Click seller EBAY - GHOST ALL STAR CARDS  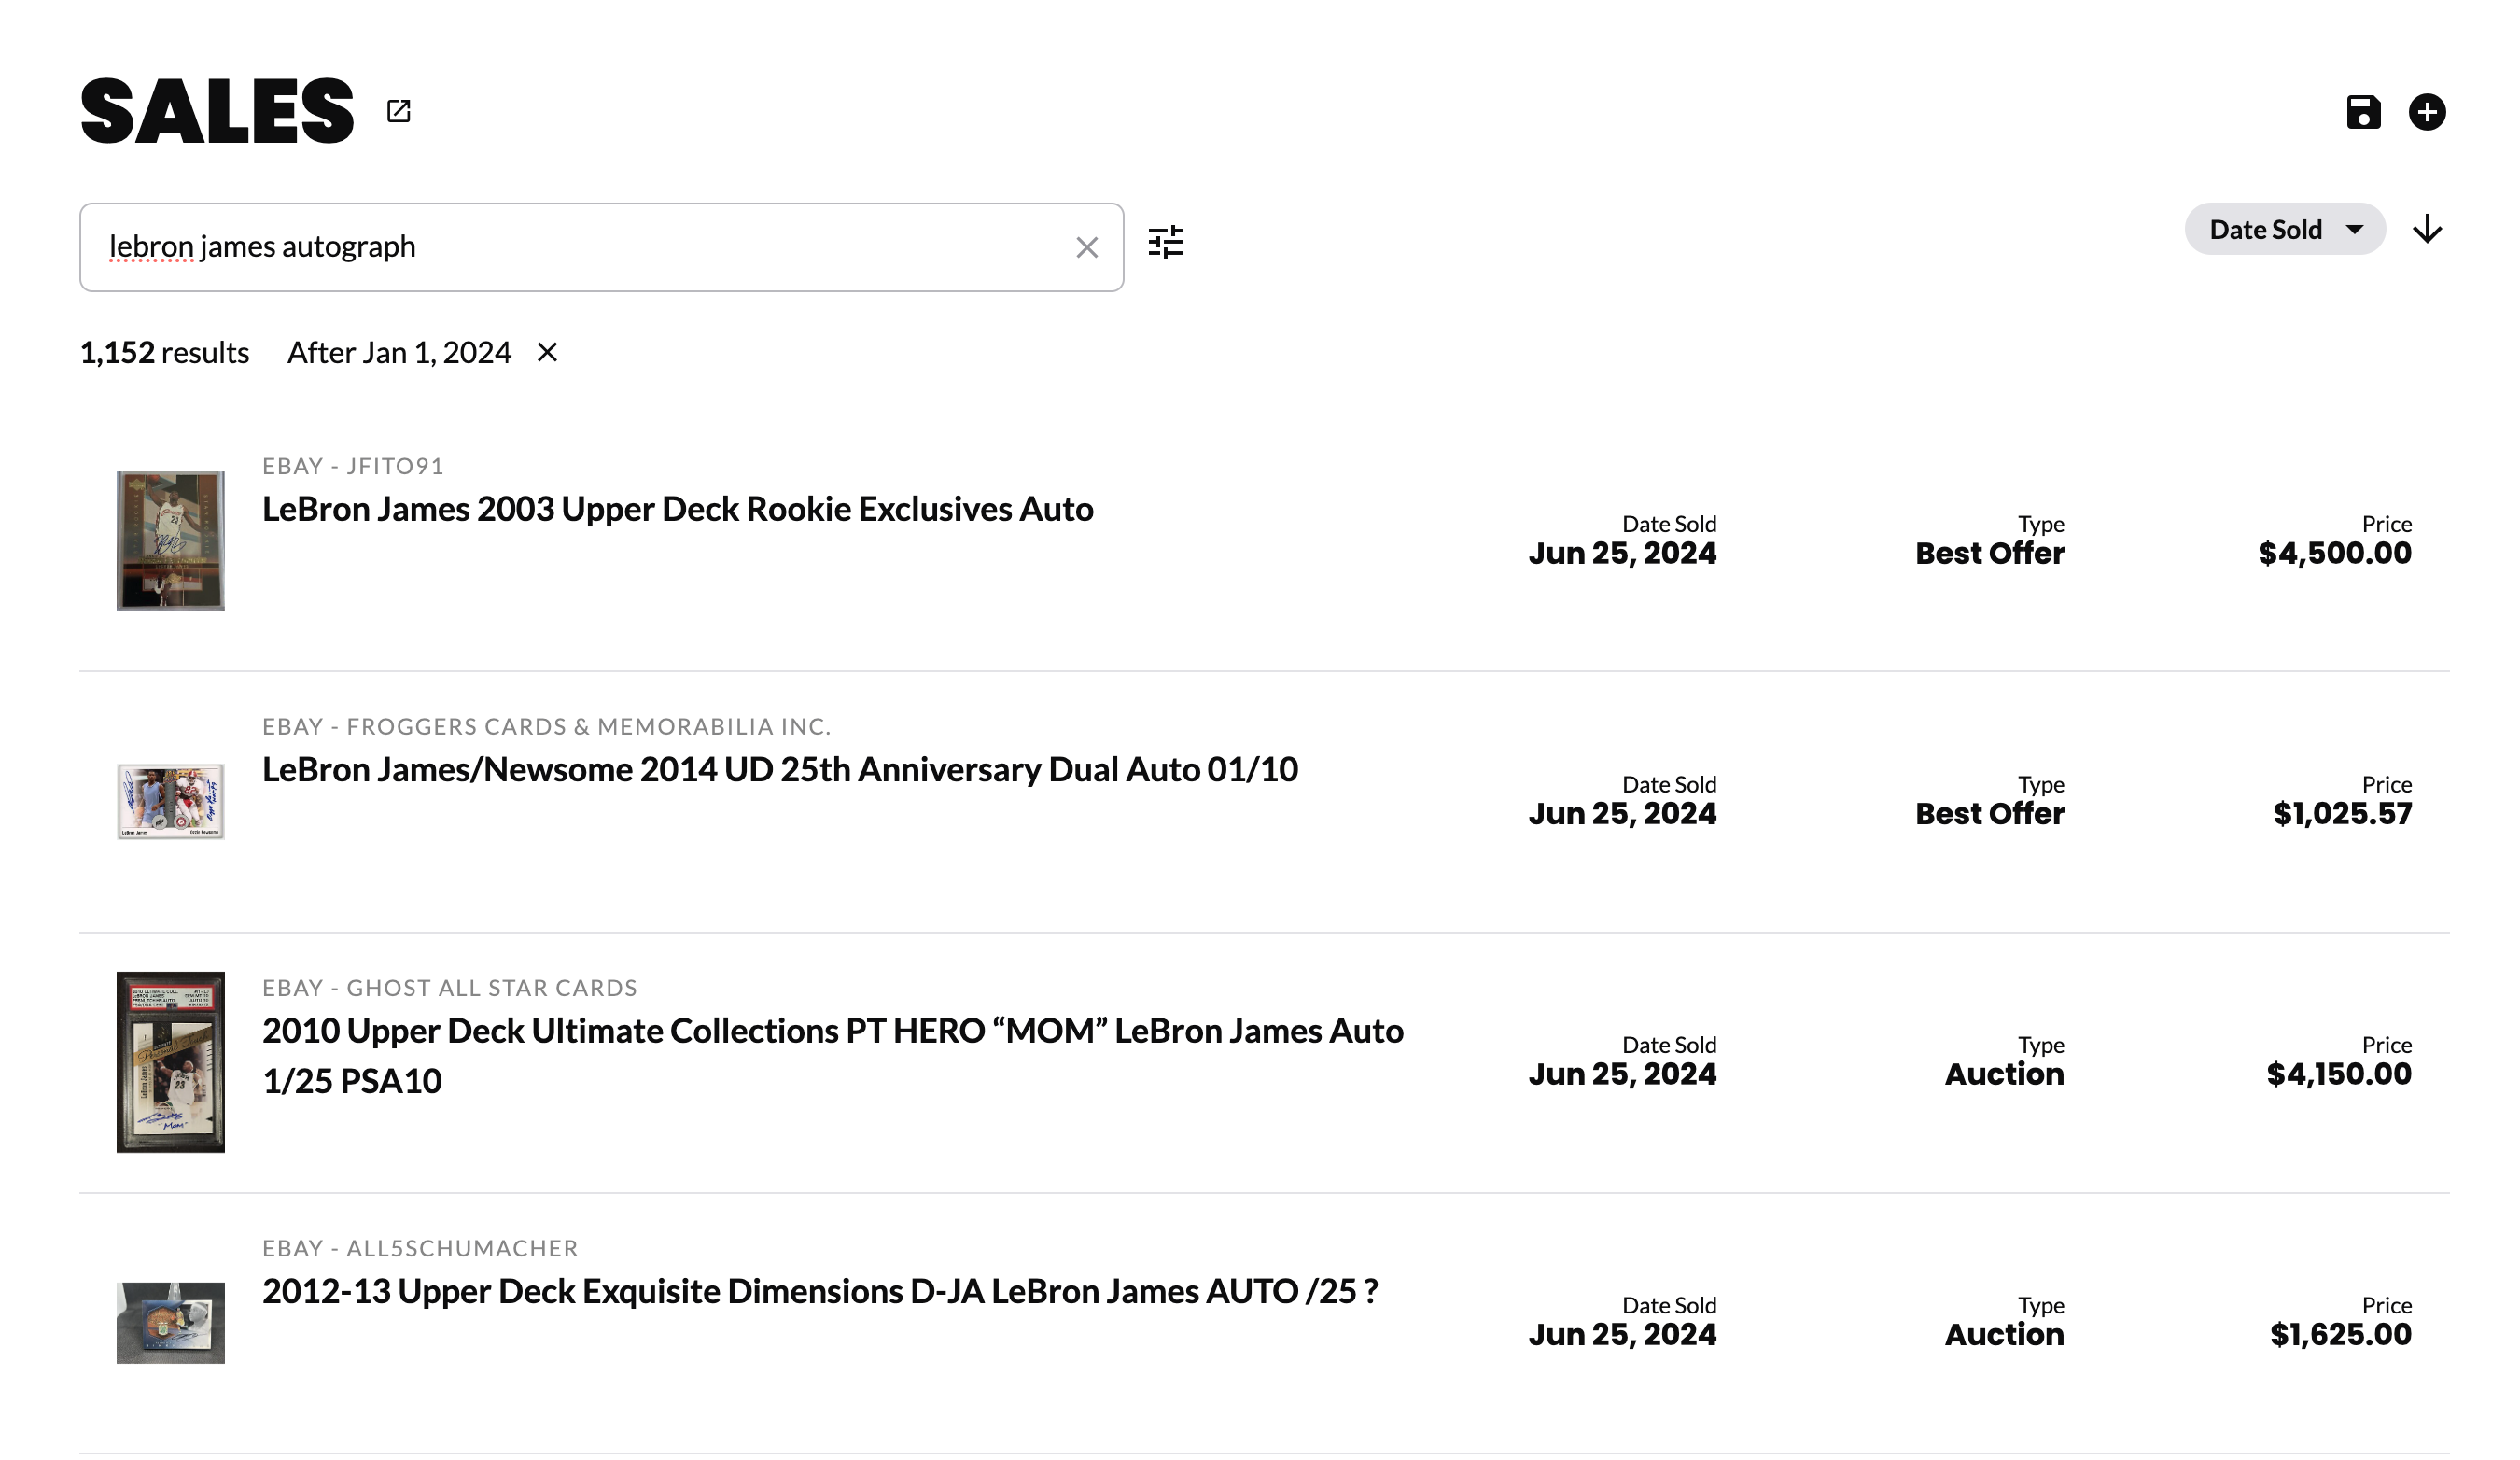tap(450, 988)
